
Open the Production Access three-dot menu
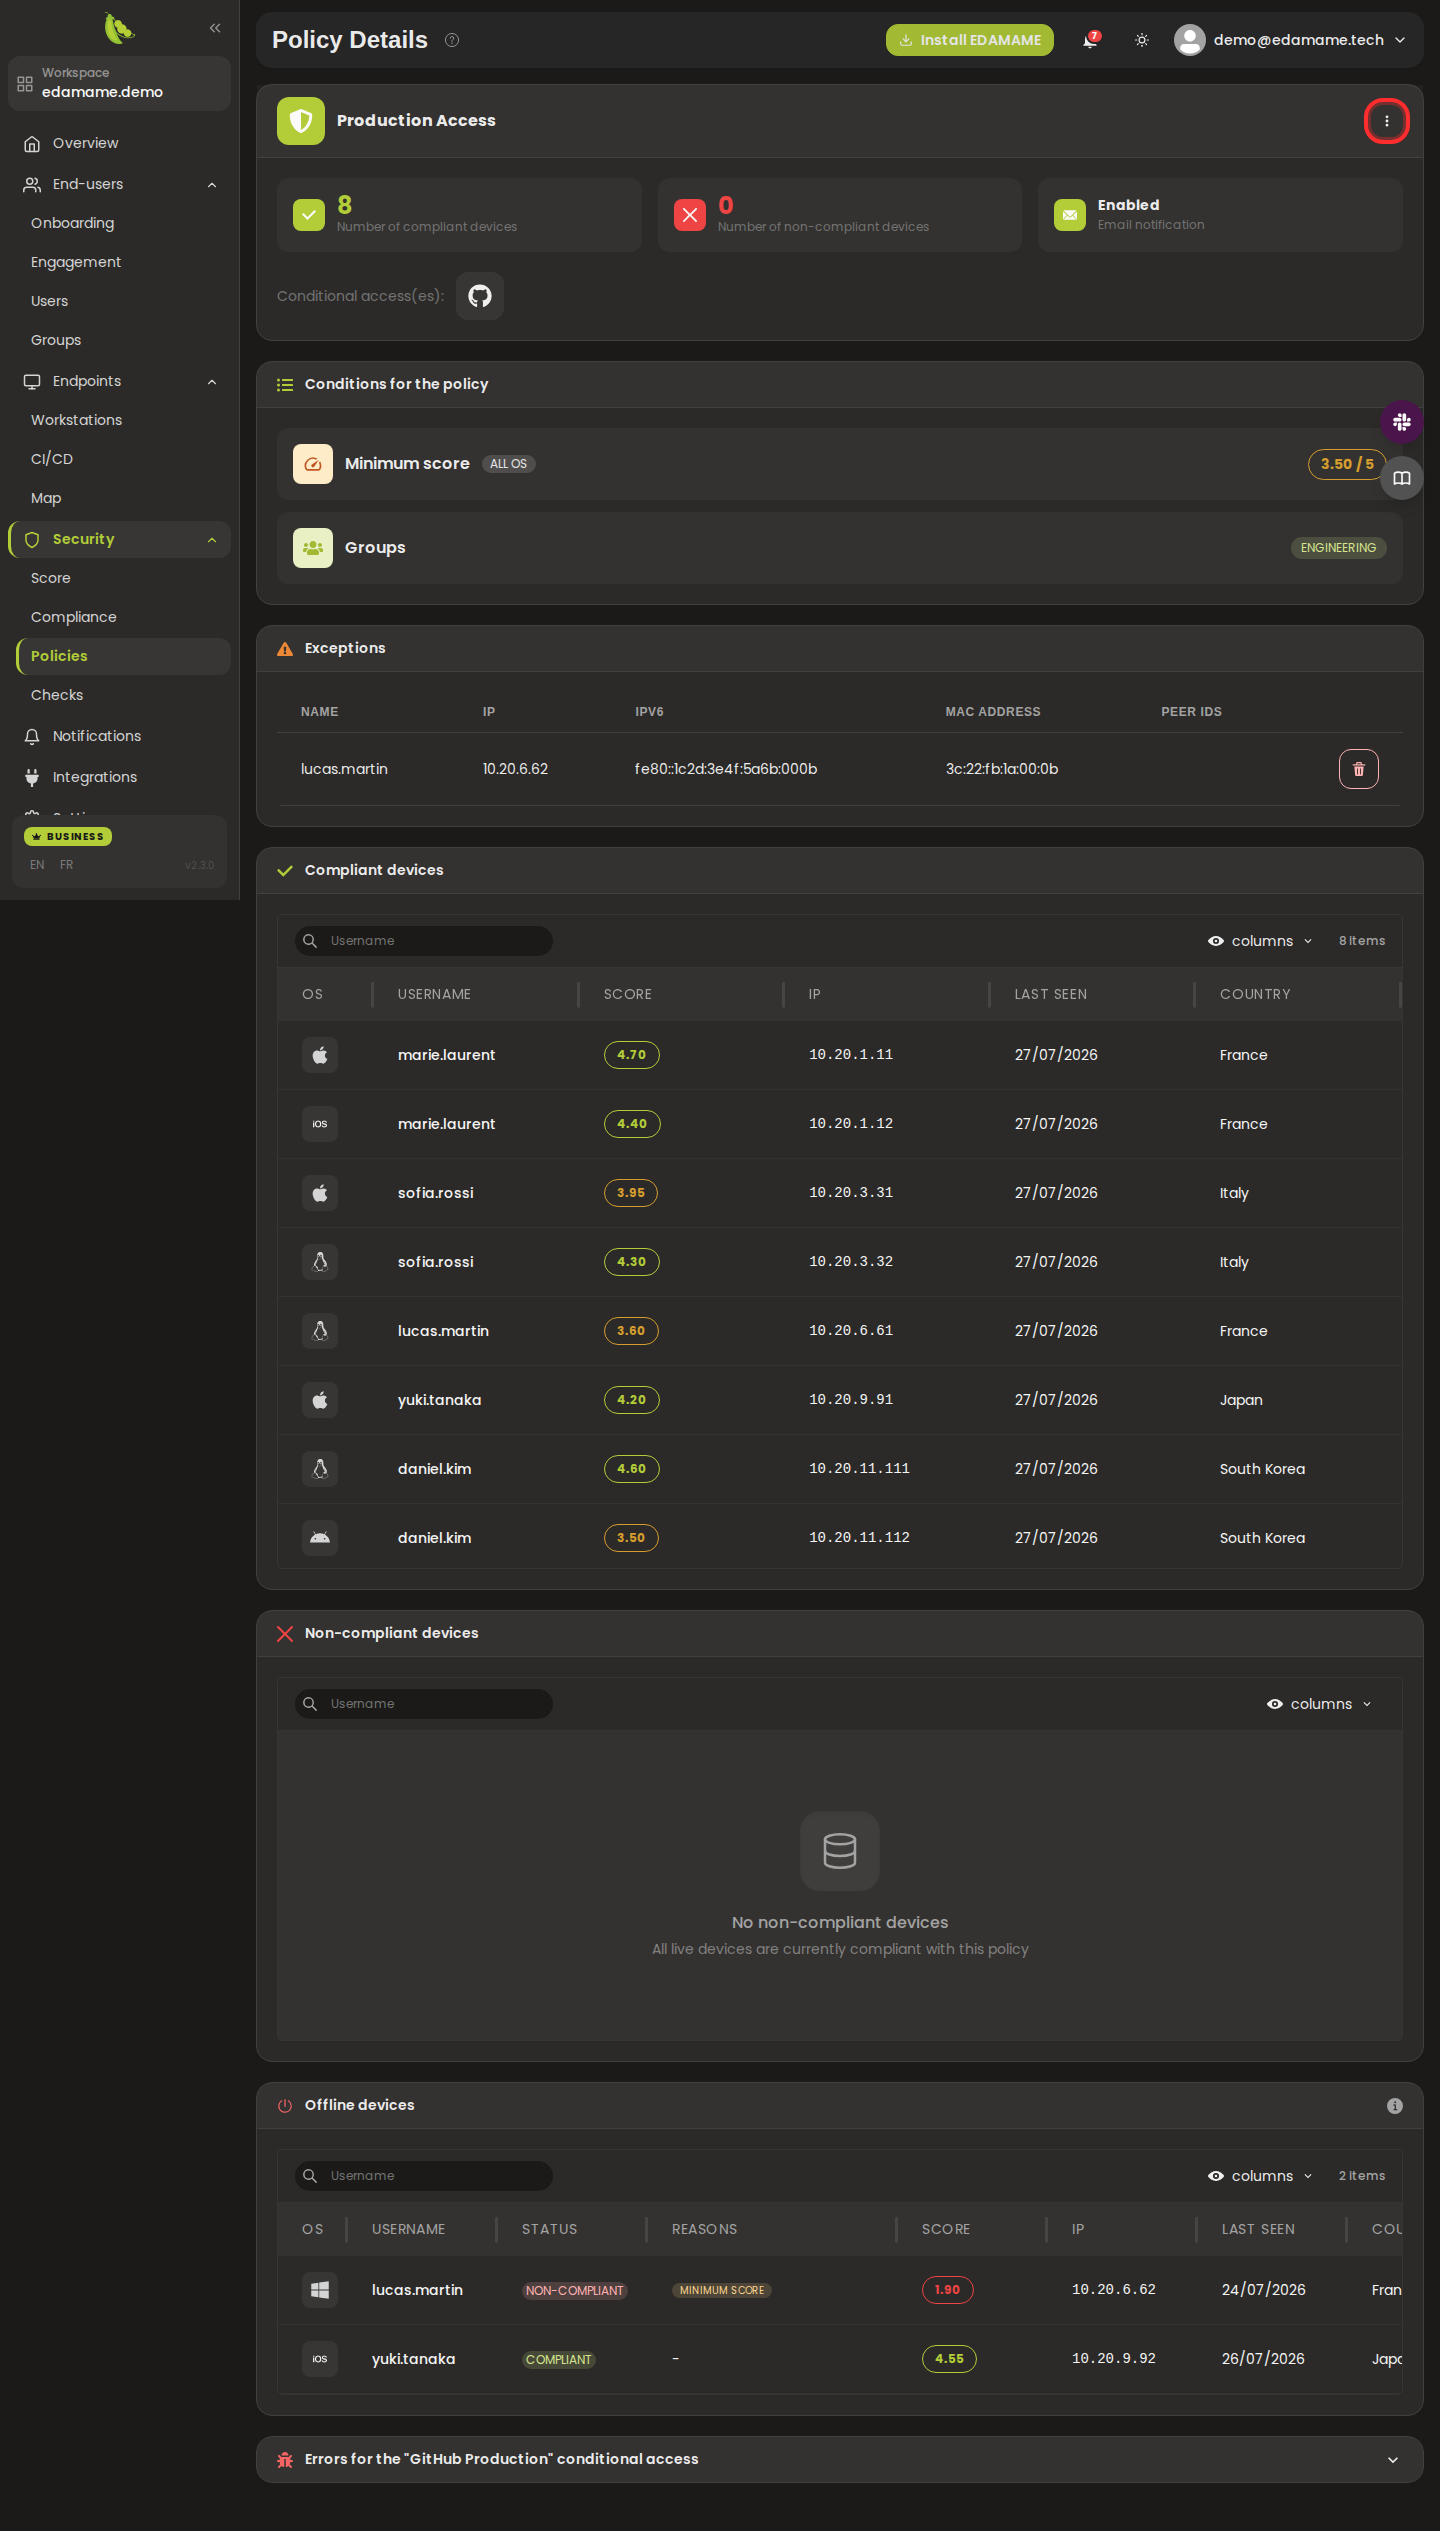pyautogui.click(x=1386, y=121)
